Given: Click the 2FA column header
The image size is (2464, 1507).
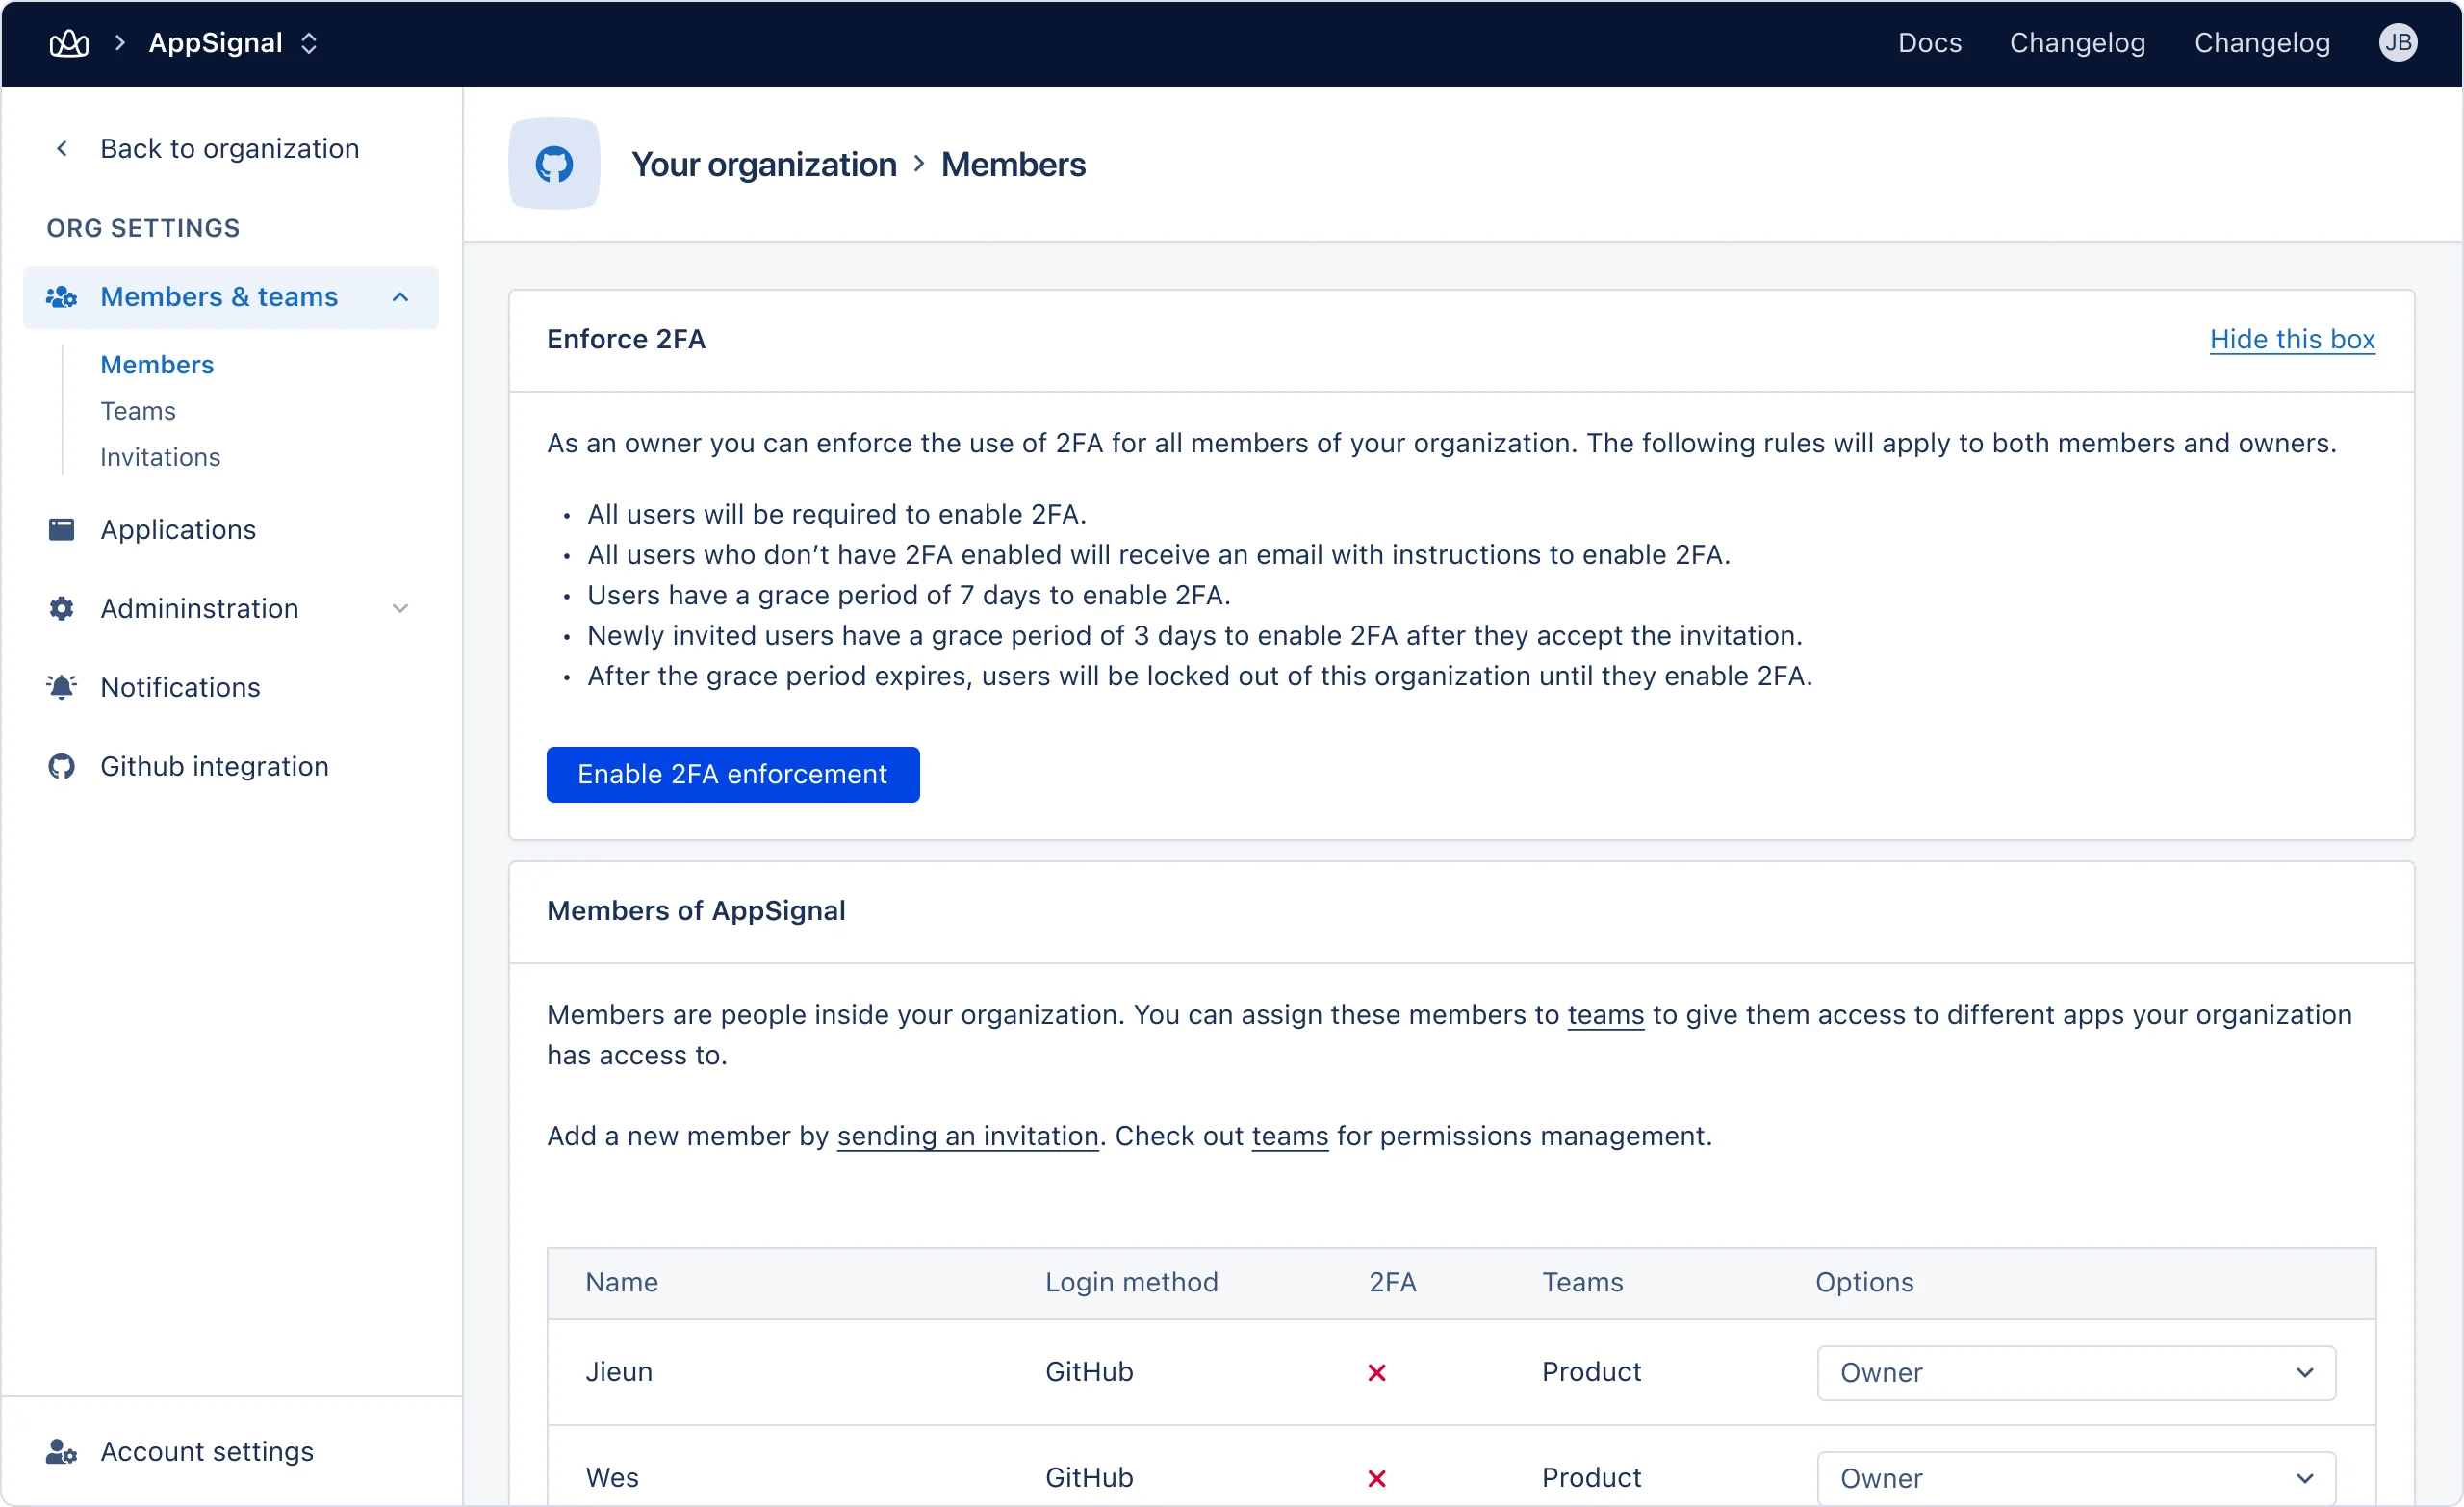Looking at the screenshot, I should click(x=1392, y=1282).
